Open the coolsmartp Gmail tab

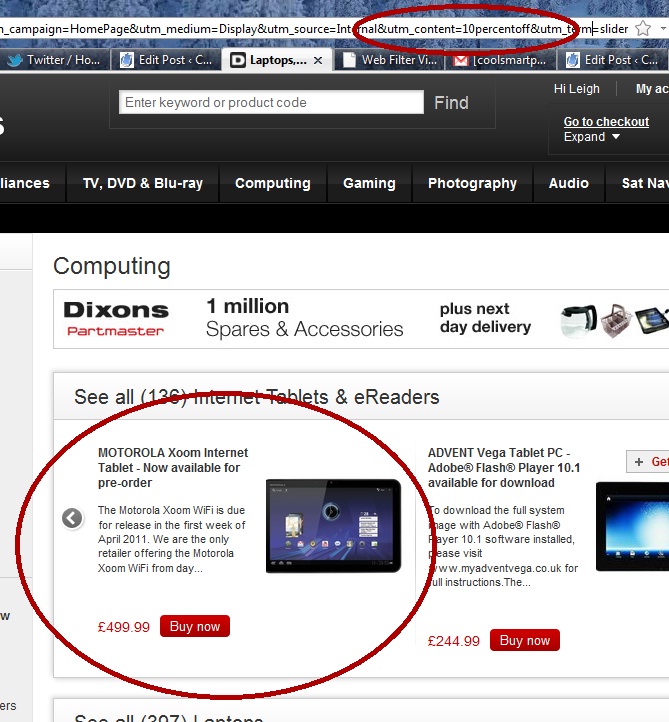[501, 60]
